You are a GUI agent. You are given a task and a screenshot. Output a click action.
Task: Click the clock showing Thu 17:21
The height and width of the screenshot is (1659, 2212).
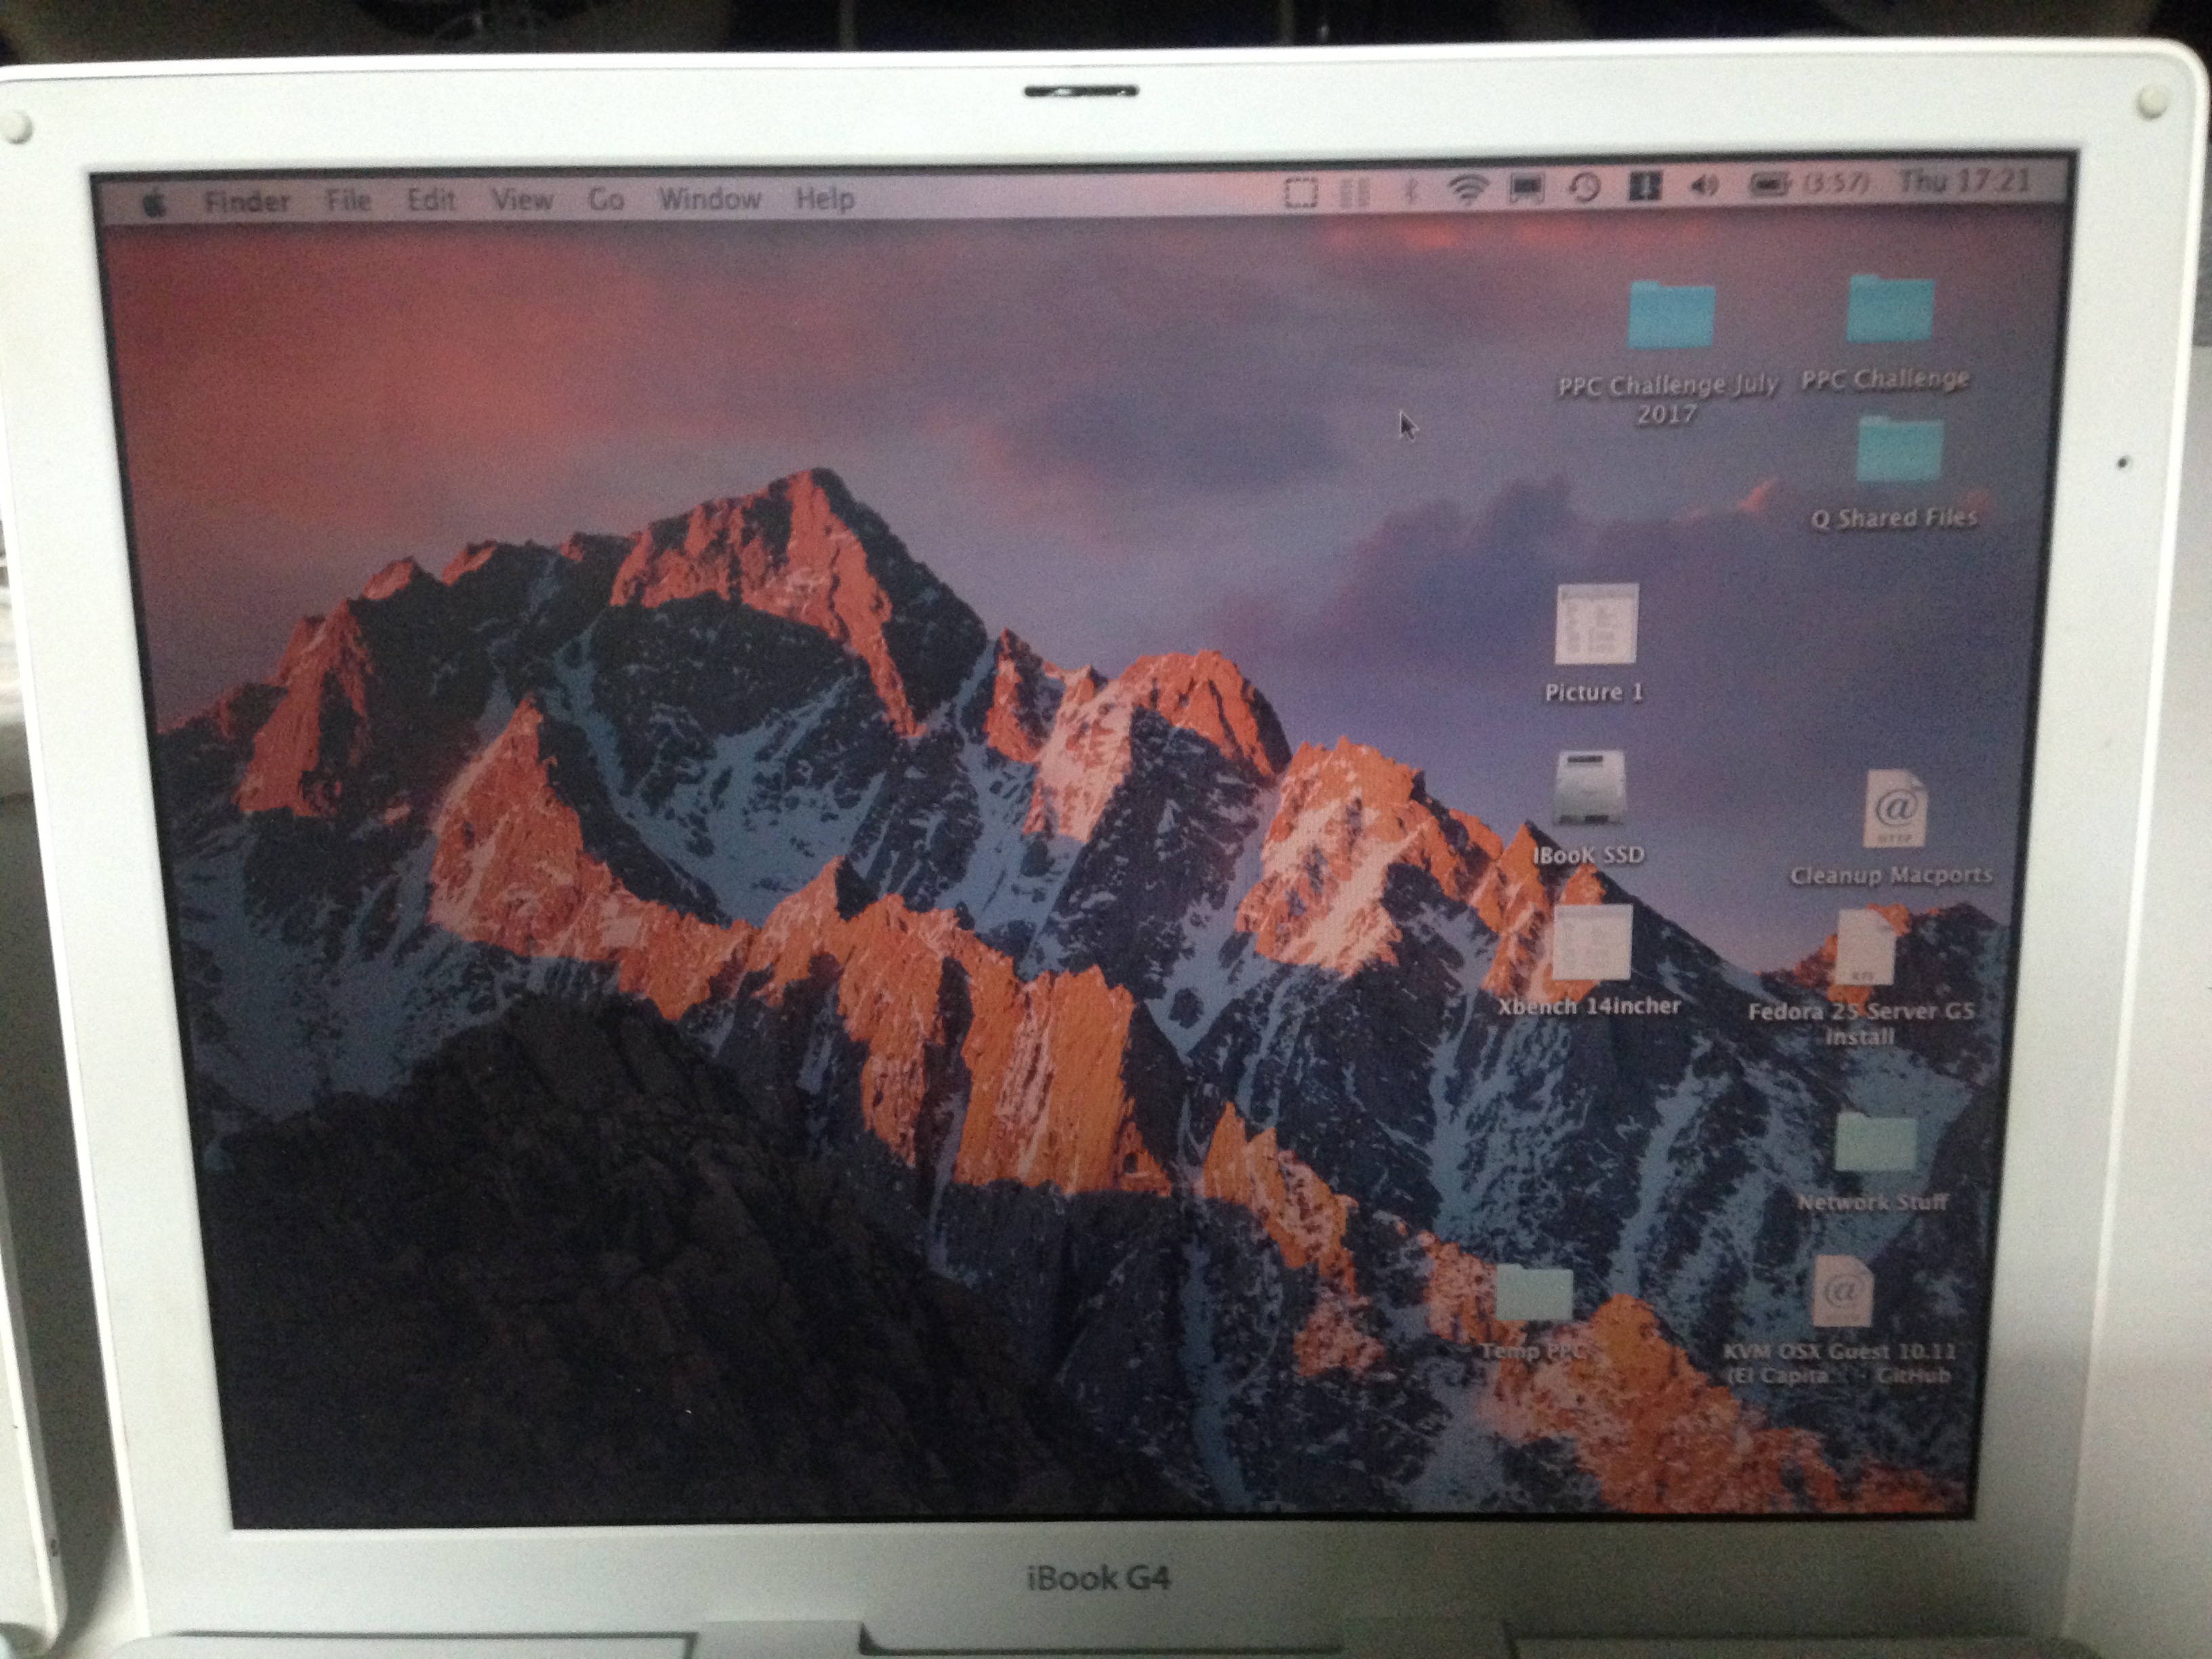coord(1964,181)
